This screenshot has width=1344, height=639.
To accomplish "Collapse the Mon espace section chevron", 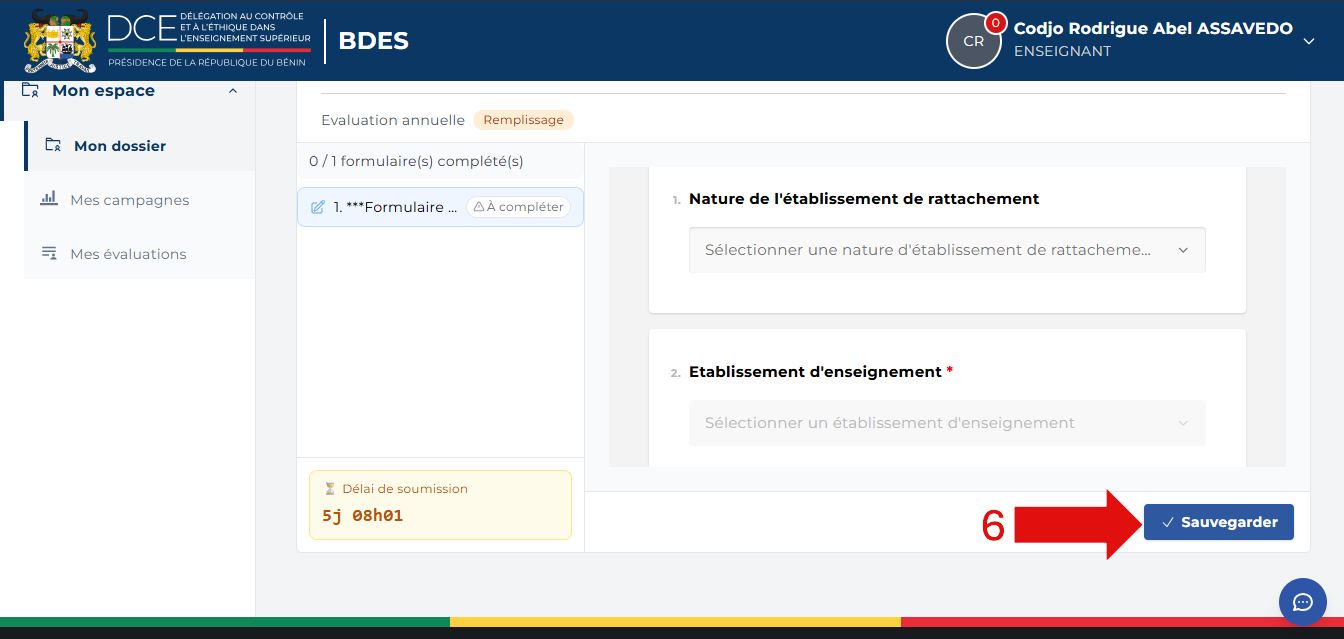I will [x=233, y=91].
